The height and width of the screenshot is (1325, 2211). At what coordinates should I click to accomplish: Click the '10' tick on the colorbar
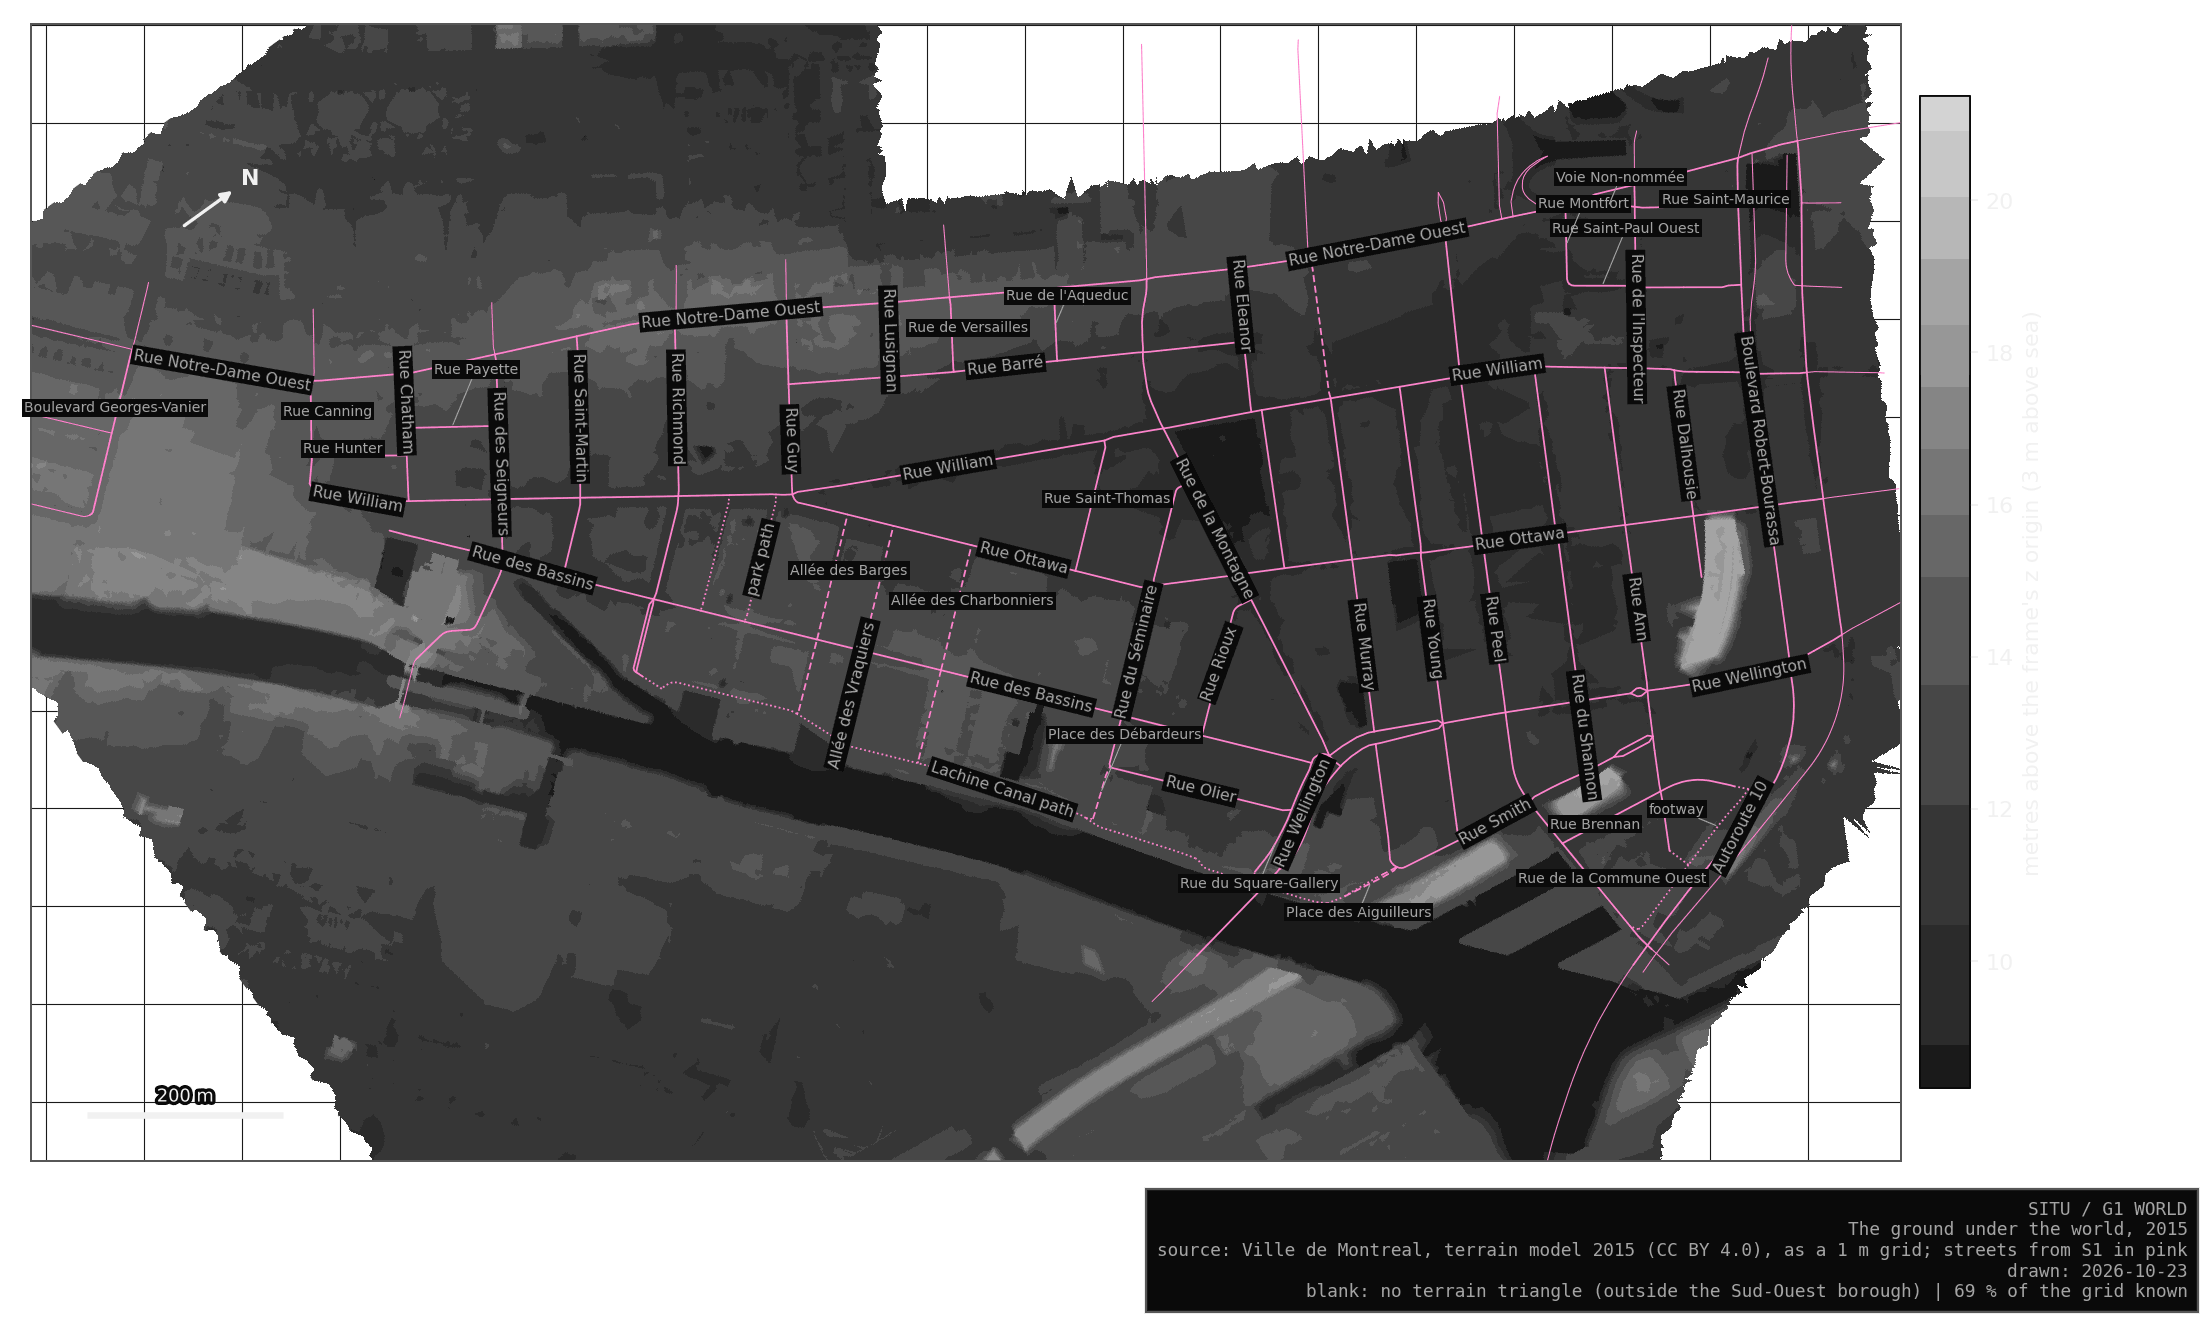tap(1999, 963)
